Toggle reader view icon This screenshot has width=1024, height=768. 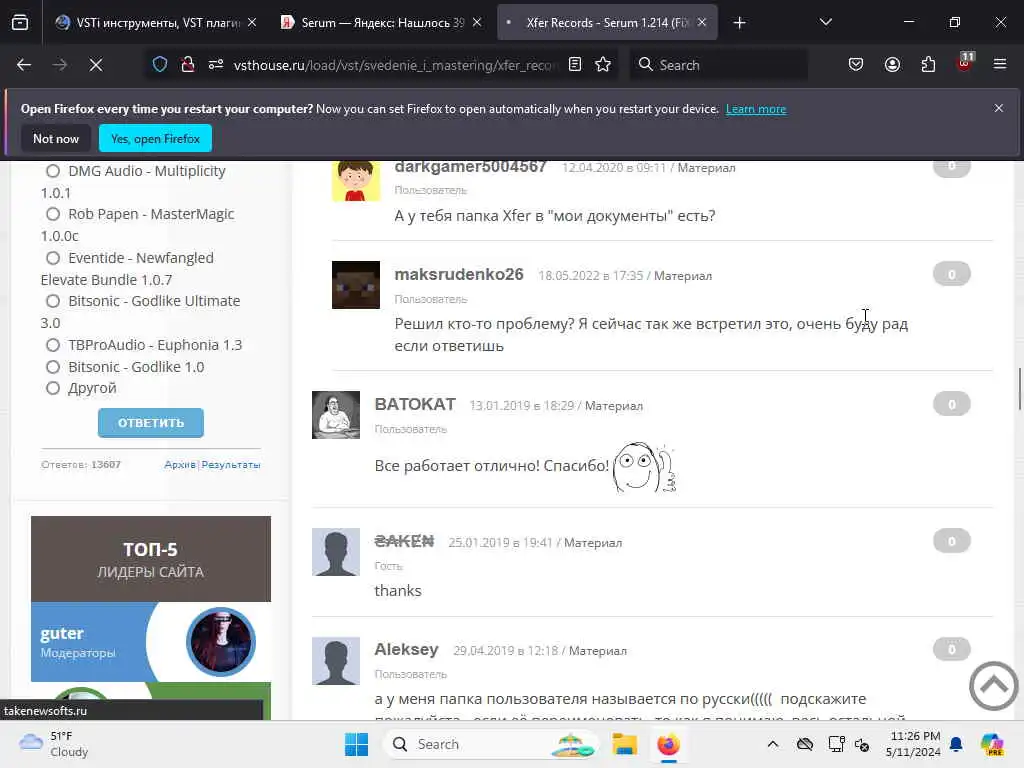pyautogui.click(x=575, y=65)
